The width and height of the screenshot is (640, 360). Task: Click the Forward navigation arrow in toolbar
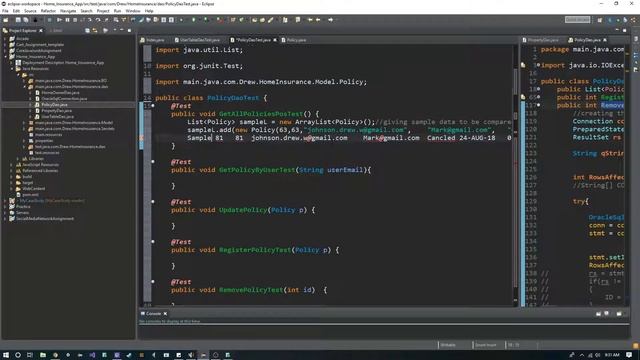330,20
